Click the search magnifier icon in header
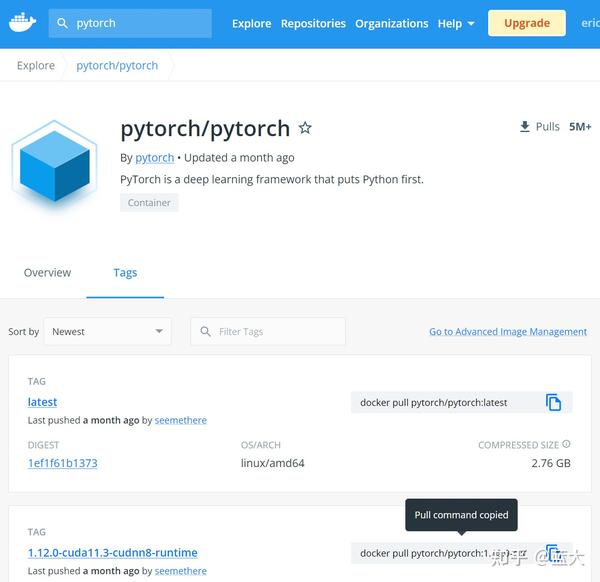The height and width of the screenshot is (582, 600). [62, 23]
